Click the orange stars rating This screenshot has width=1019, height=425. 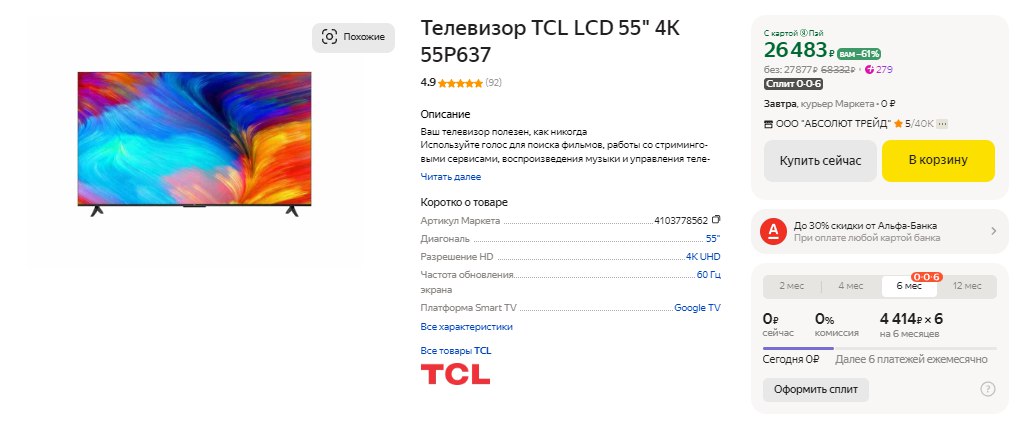click(460, 82)
